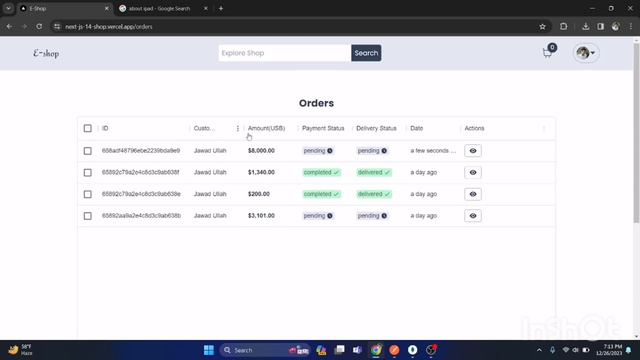Screen dimensions: 640x360
Task: Open the tab search dropdown arrow
Action: click(x=8, y=8)
